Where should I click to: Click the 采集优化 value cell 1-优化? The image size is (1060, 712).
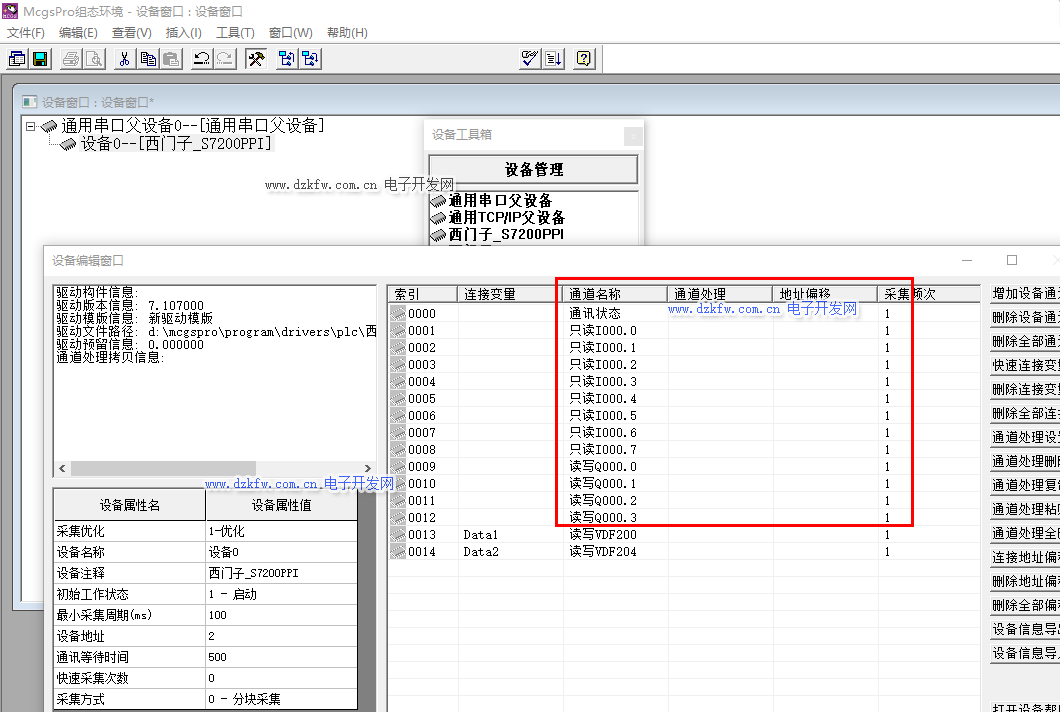(x=280, y=531)
